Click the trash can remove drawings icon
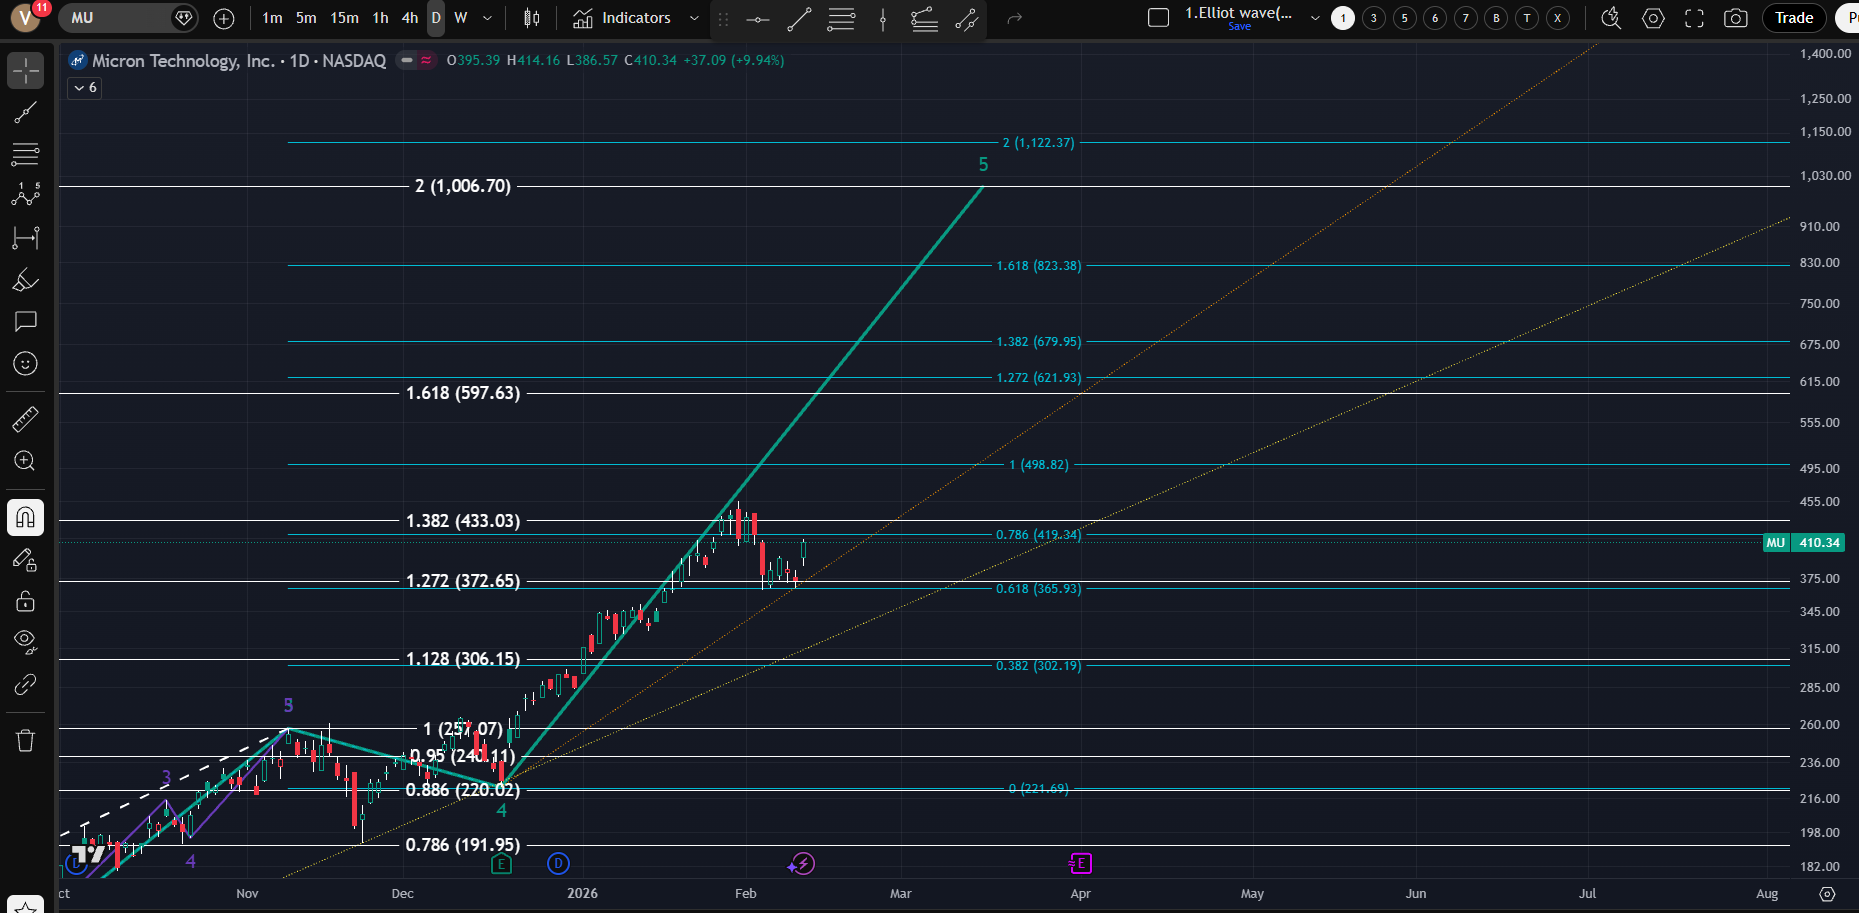This screenshot has width=1859, height=913. (25, 740)
